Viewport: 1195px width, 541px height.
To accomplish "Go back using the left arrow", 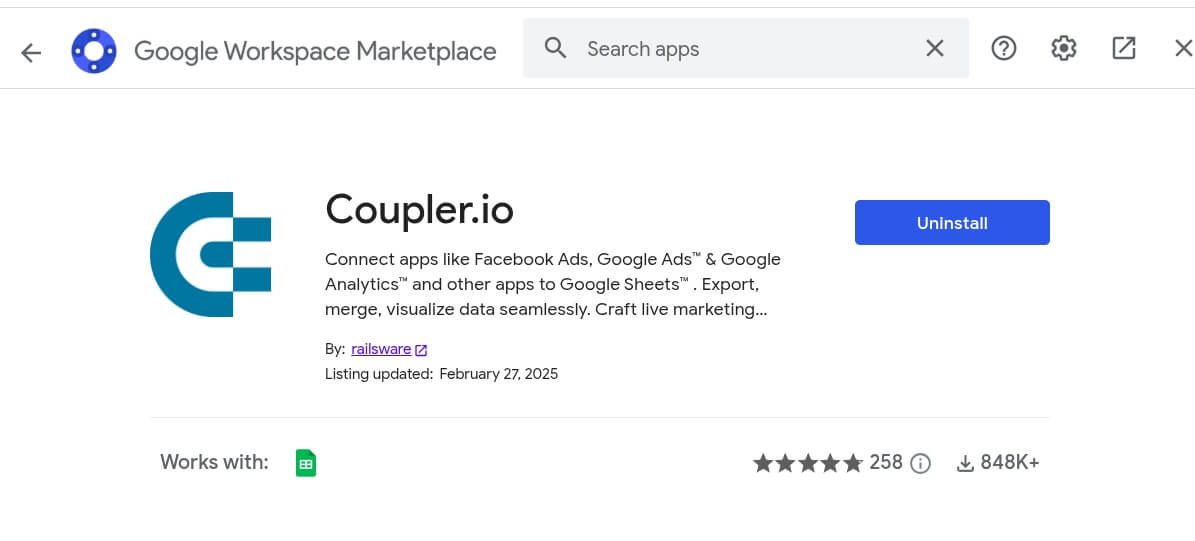I will point(31,51).
